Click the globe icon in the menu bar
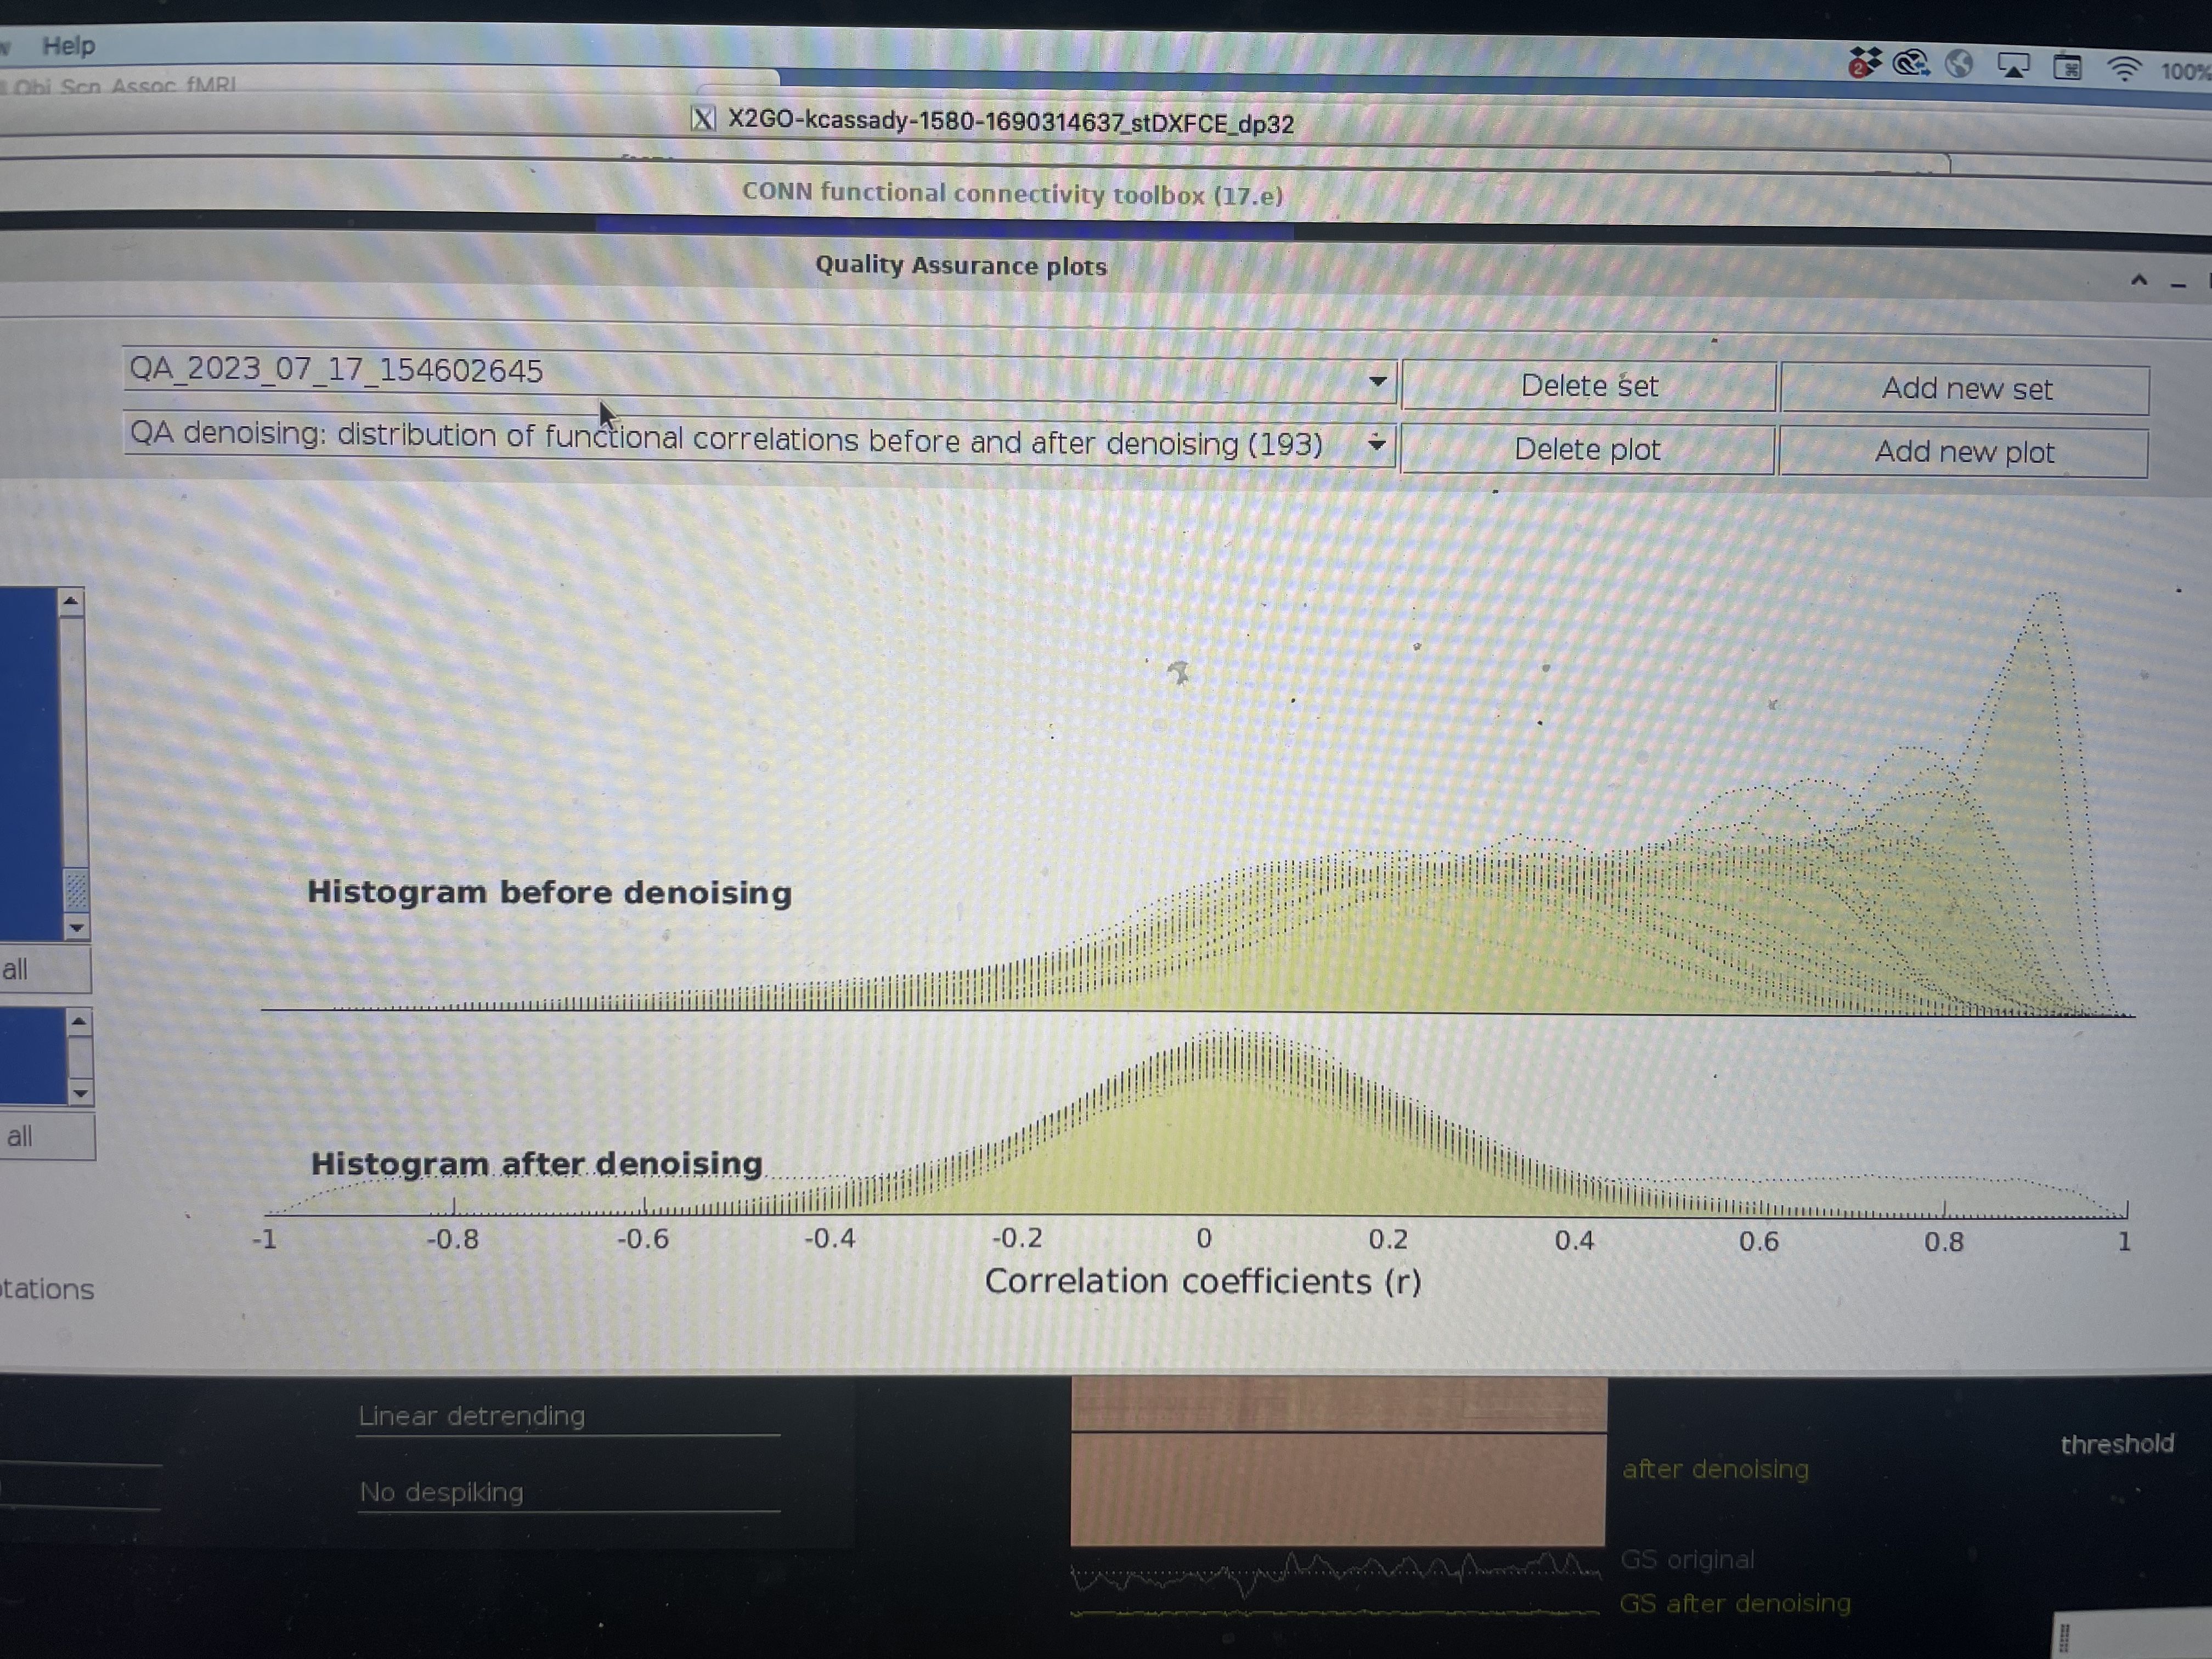 point(1960,65)
